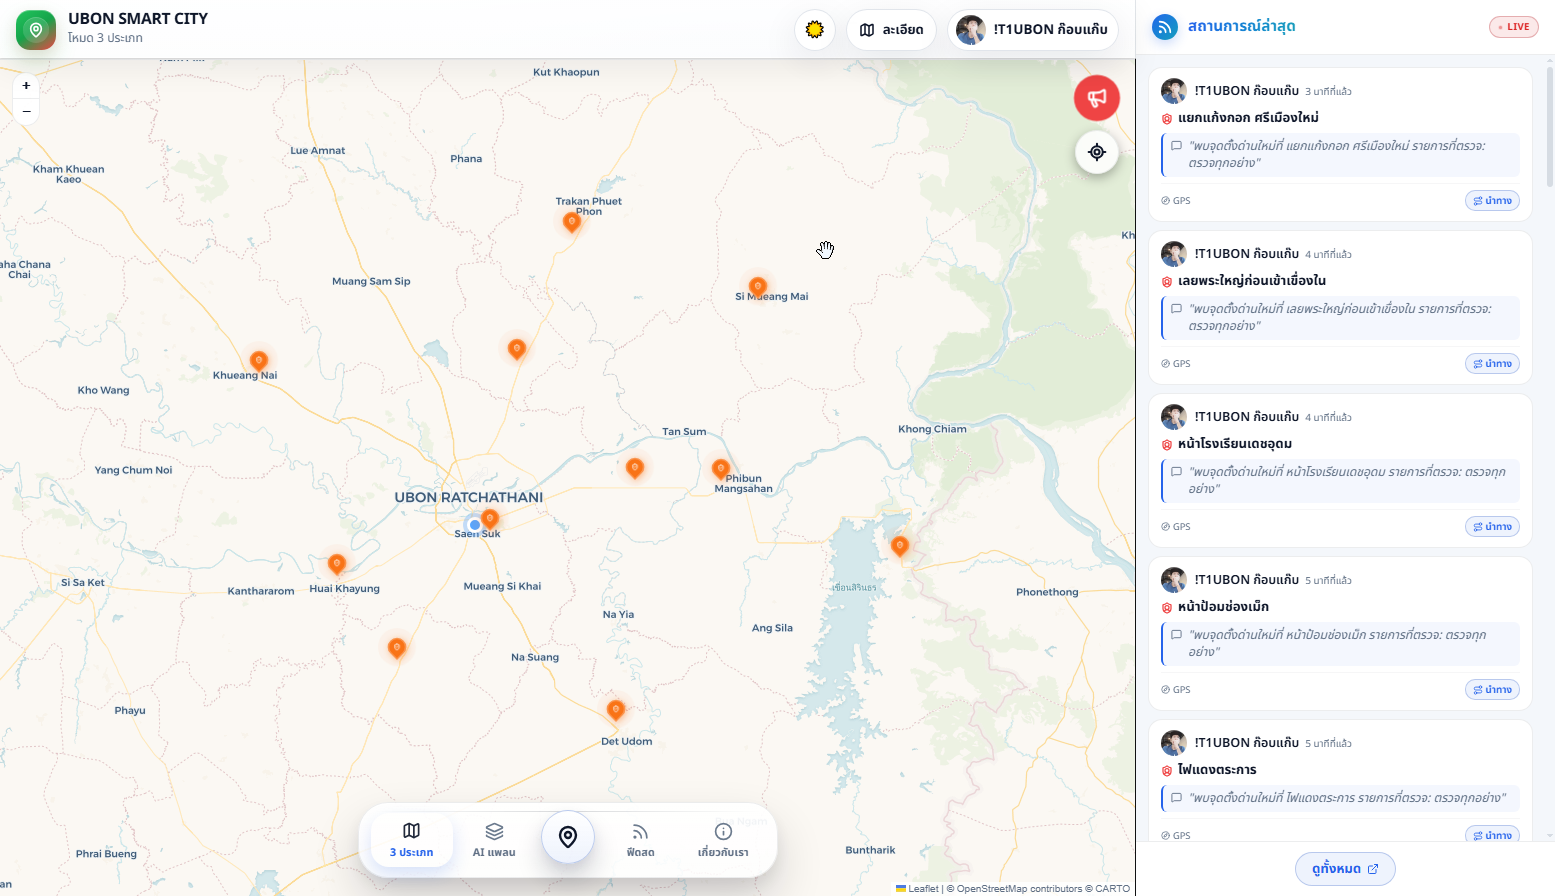Viewport: 1555px width, 896px height.
Task: Open the AI แผน layers panel
Action: [494, 839]
